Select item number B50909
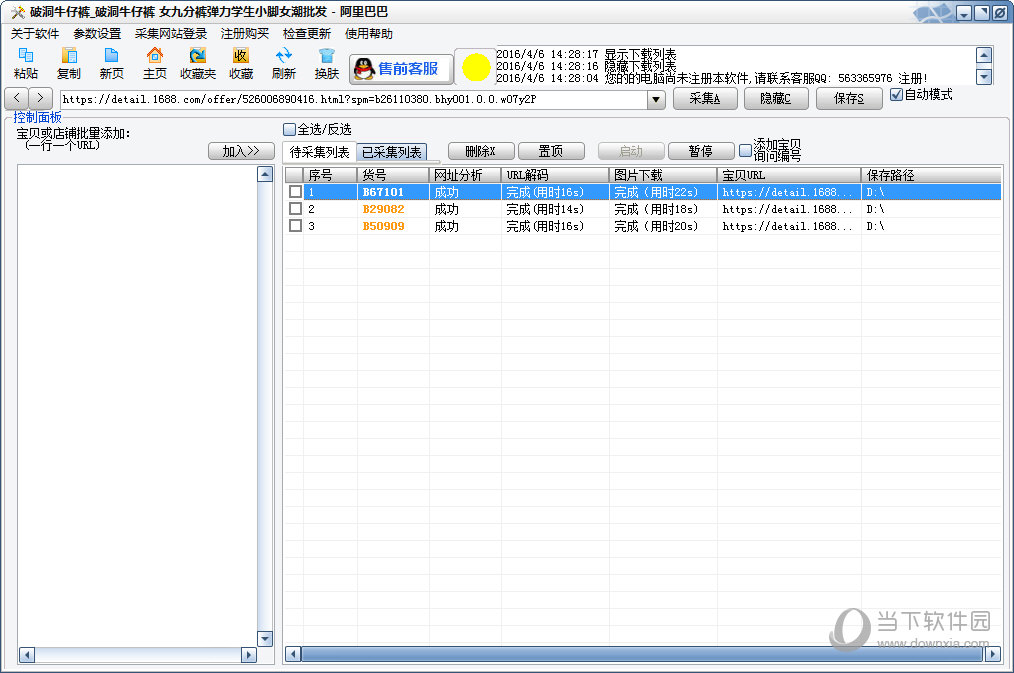 [383, 226]
